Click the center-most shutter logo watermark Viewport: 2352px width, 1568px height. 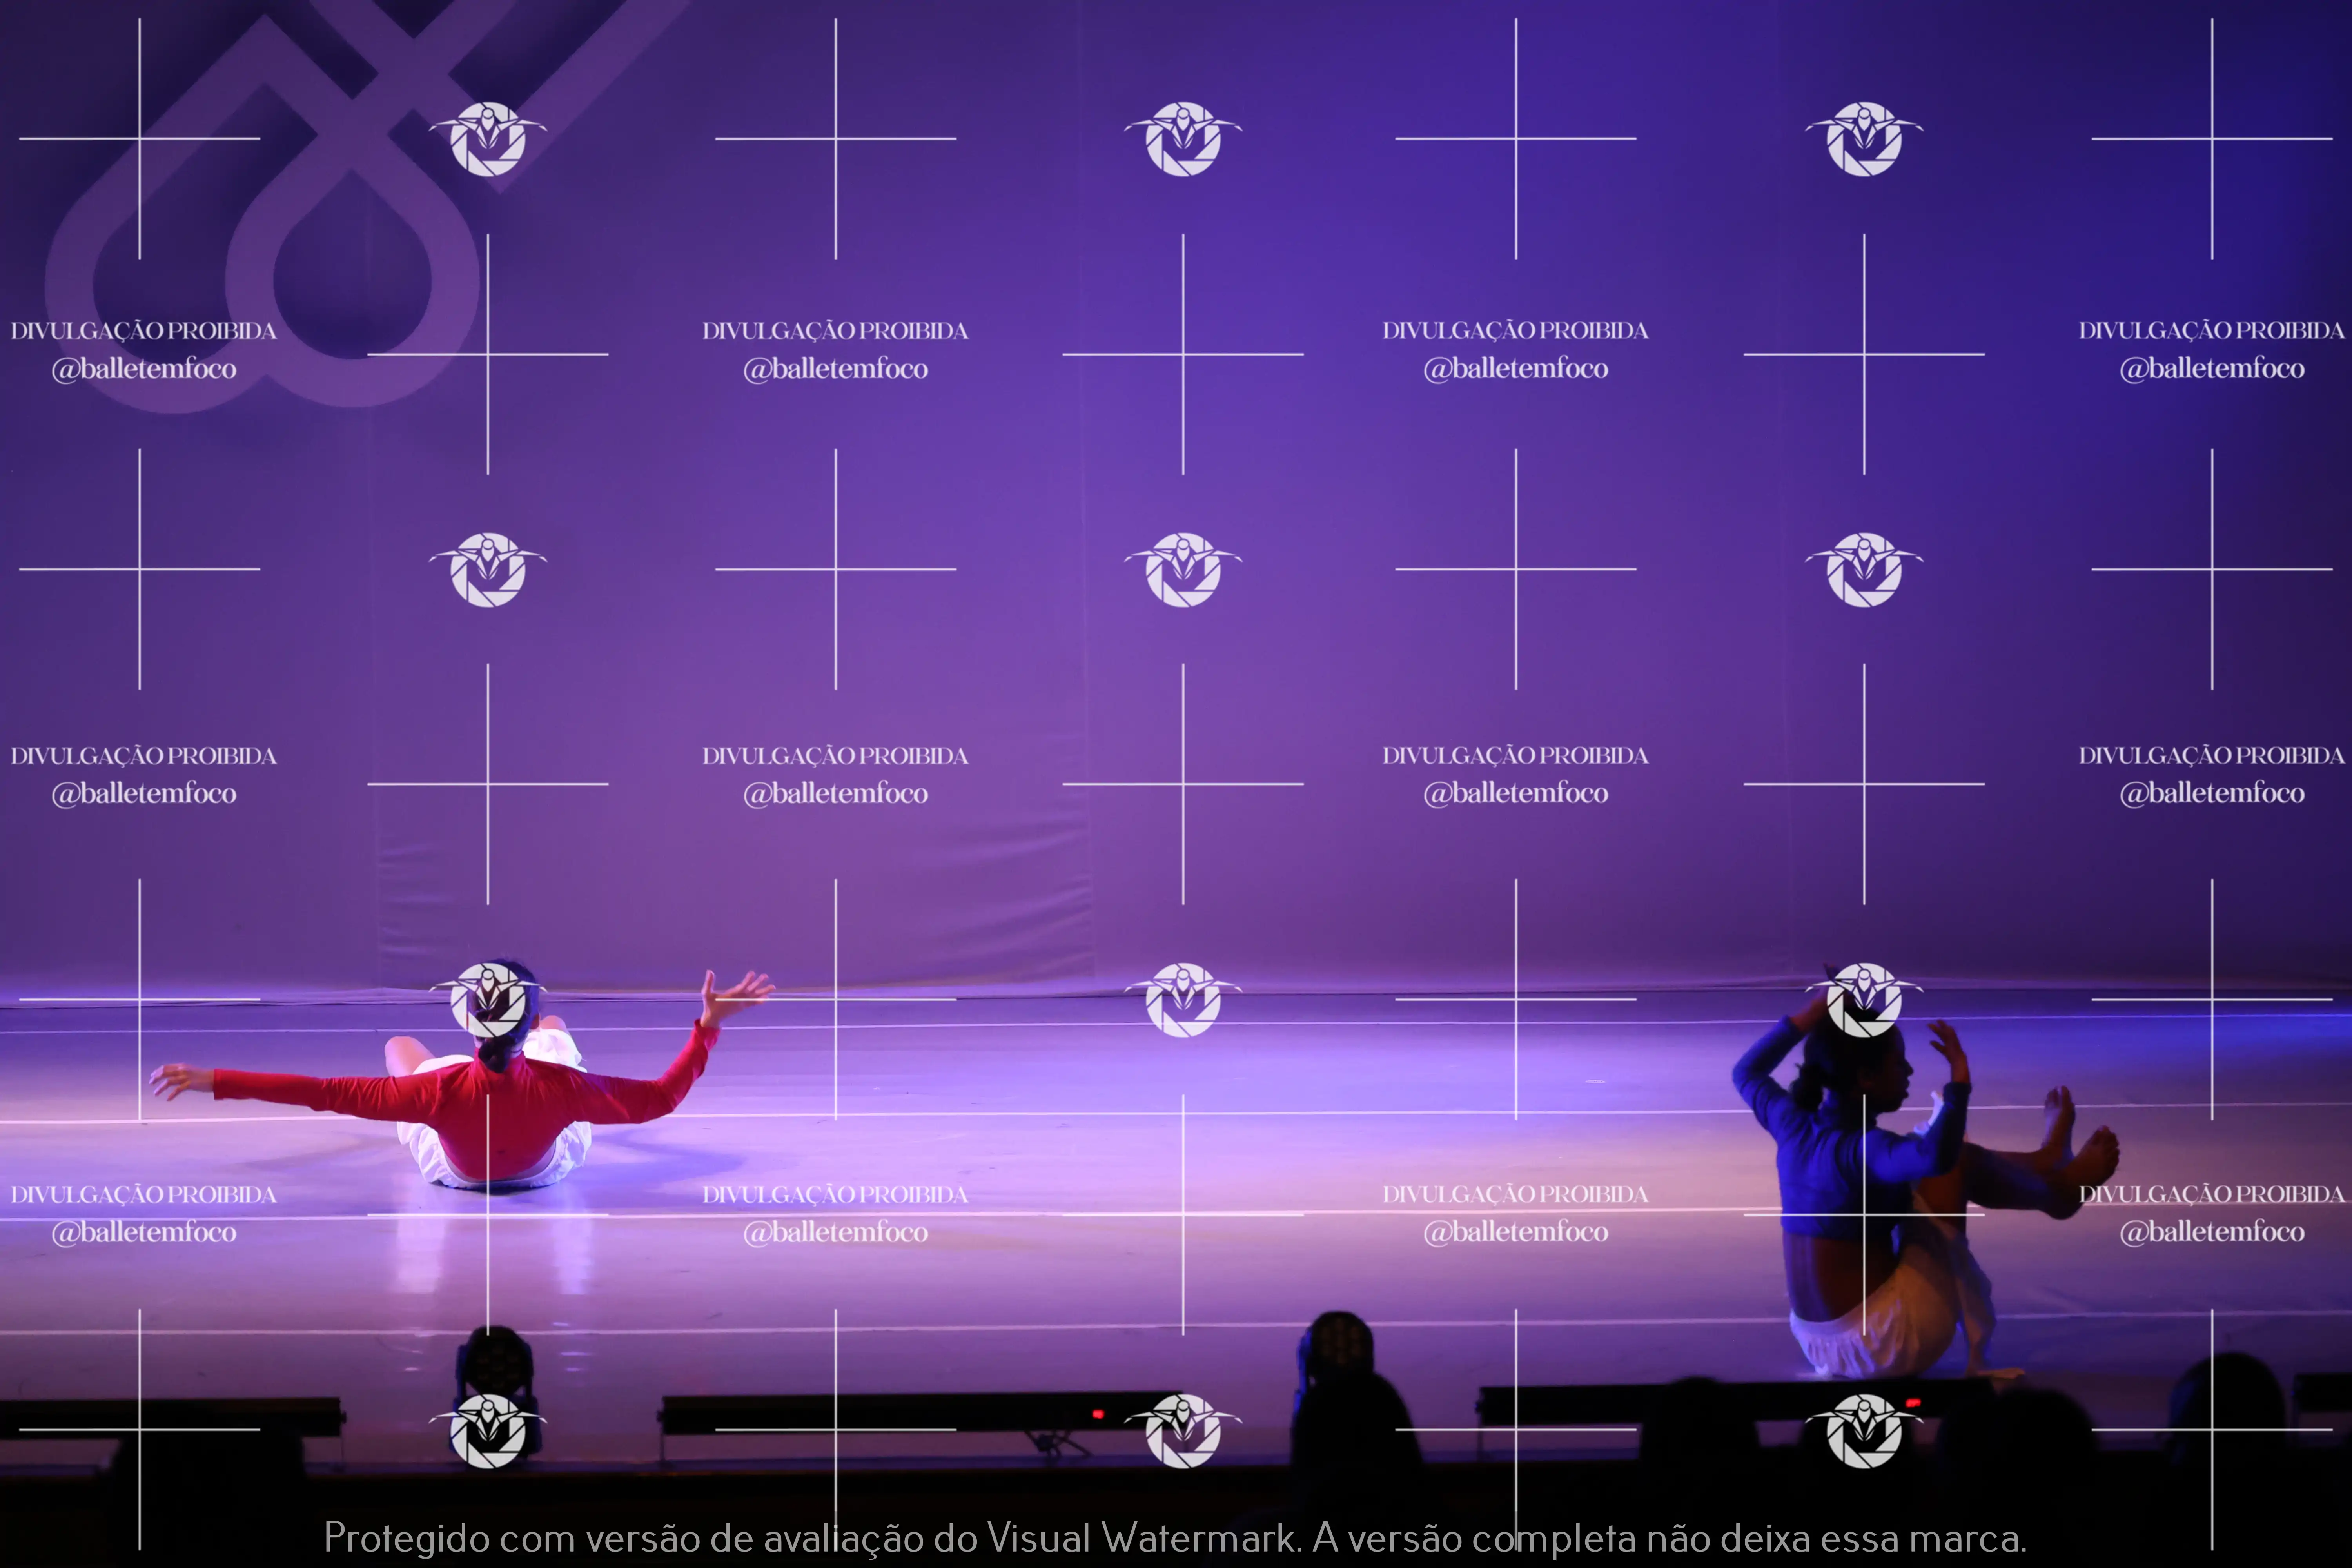[1183, 569]
